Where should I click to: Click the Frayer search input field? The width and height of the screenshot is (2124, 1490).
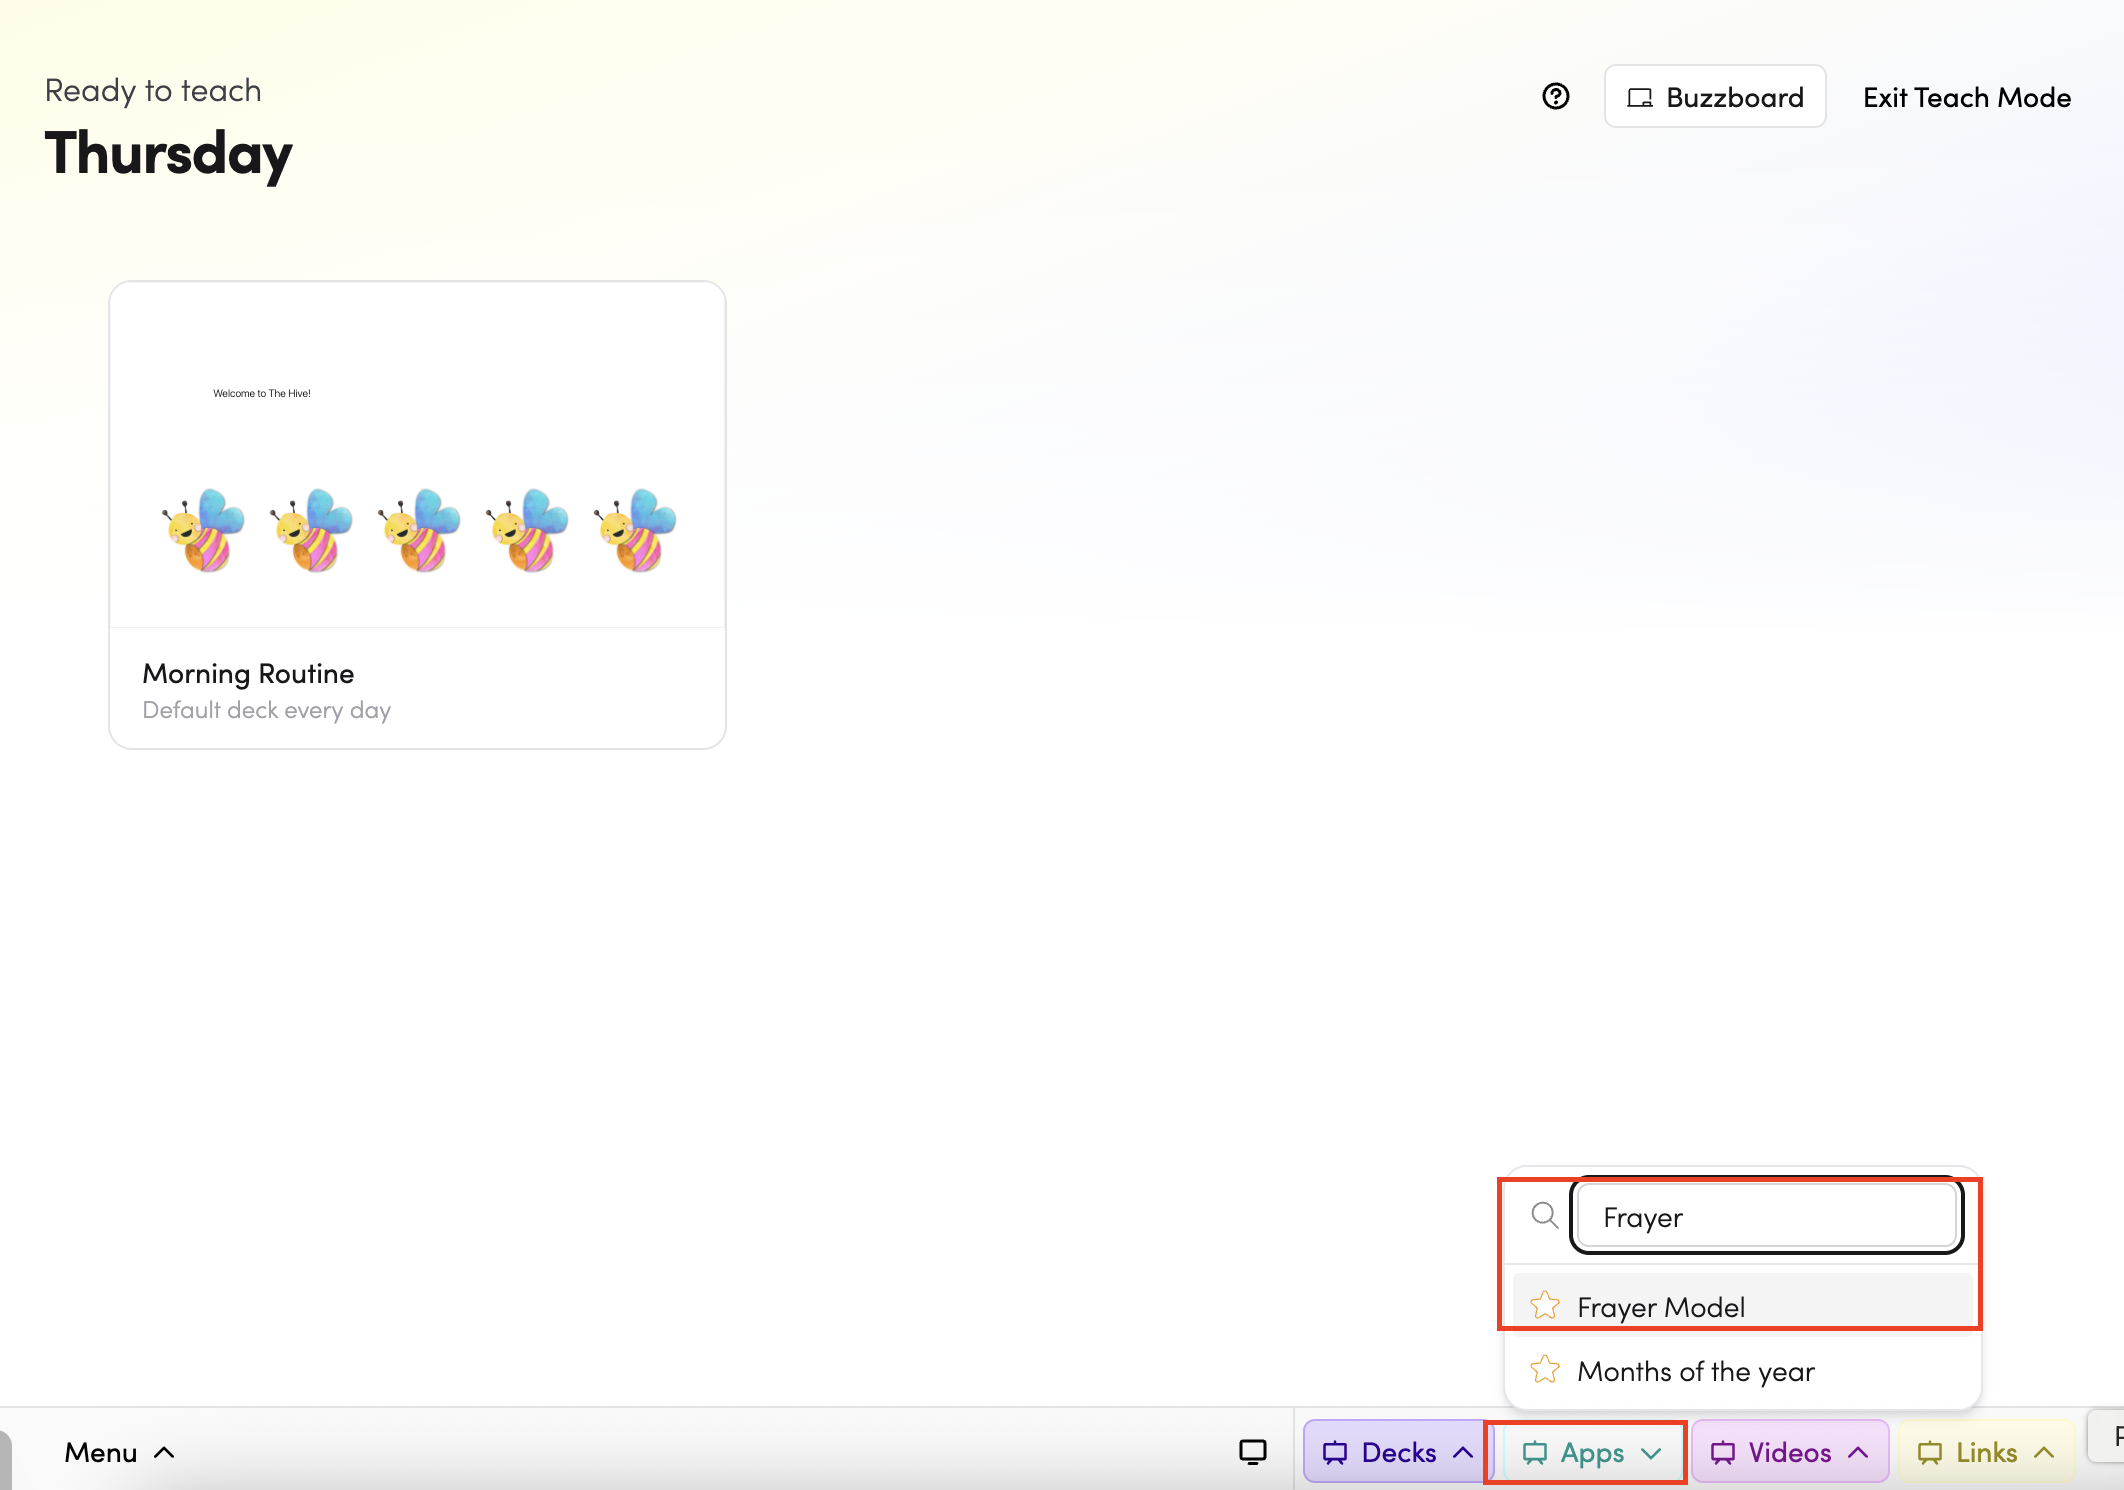coord(1766,1217)
